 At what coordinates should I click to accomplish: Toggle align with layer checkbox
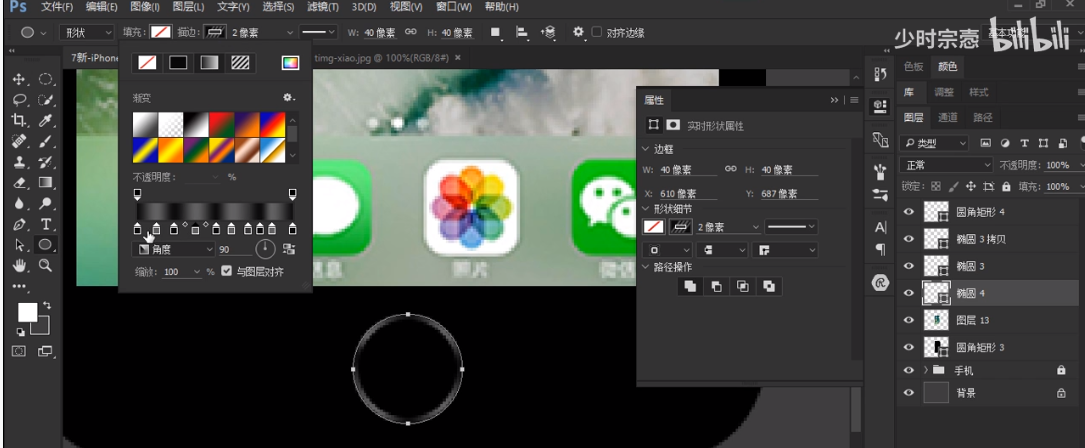point(226,271)
